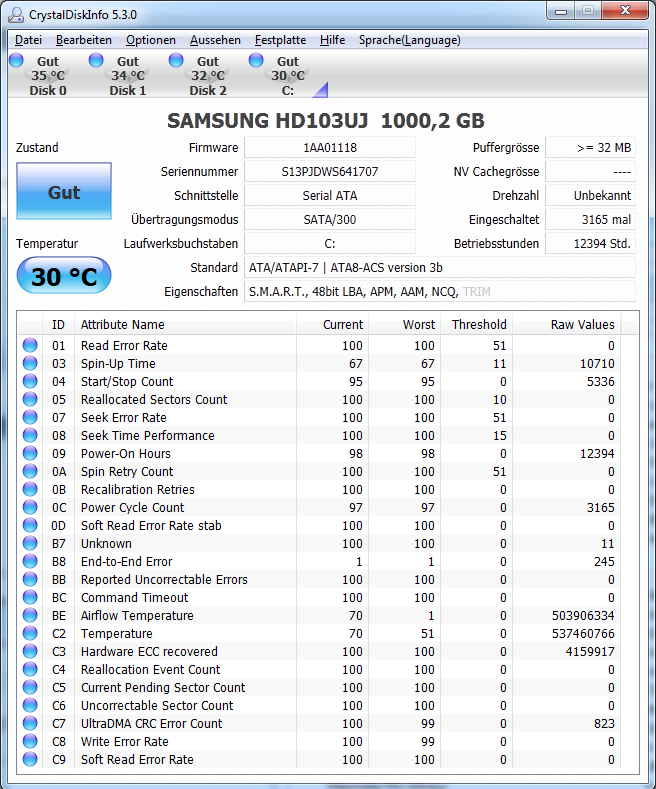Image resolution: width=656 pixels, height=789 pixels.
Task: Click the status orb of Hardware ECC recovered
Action: point(30,651)
